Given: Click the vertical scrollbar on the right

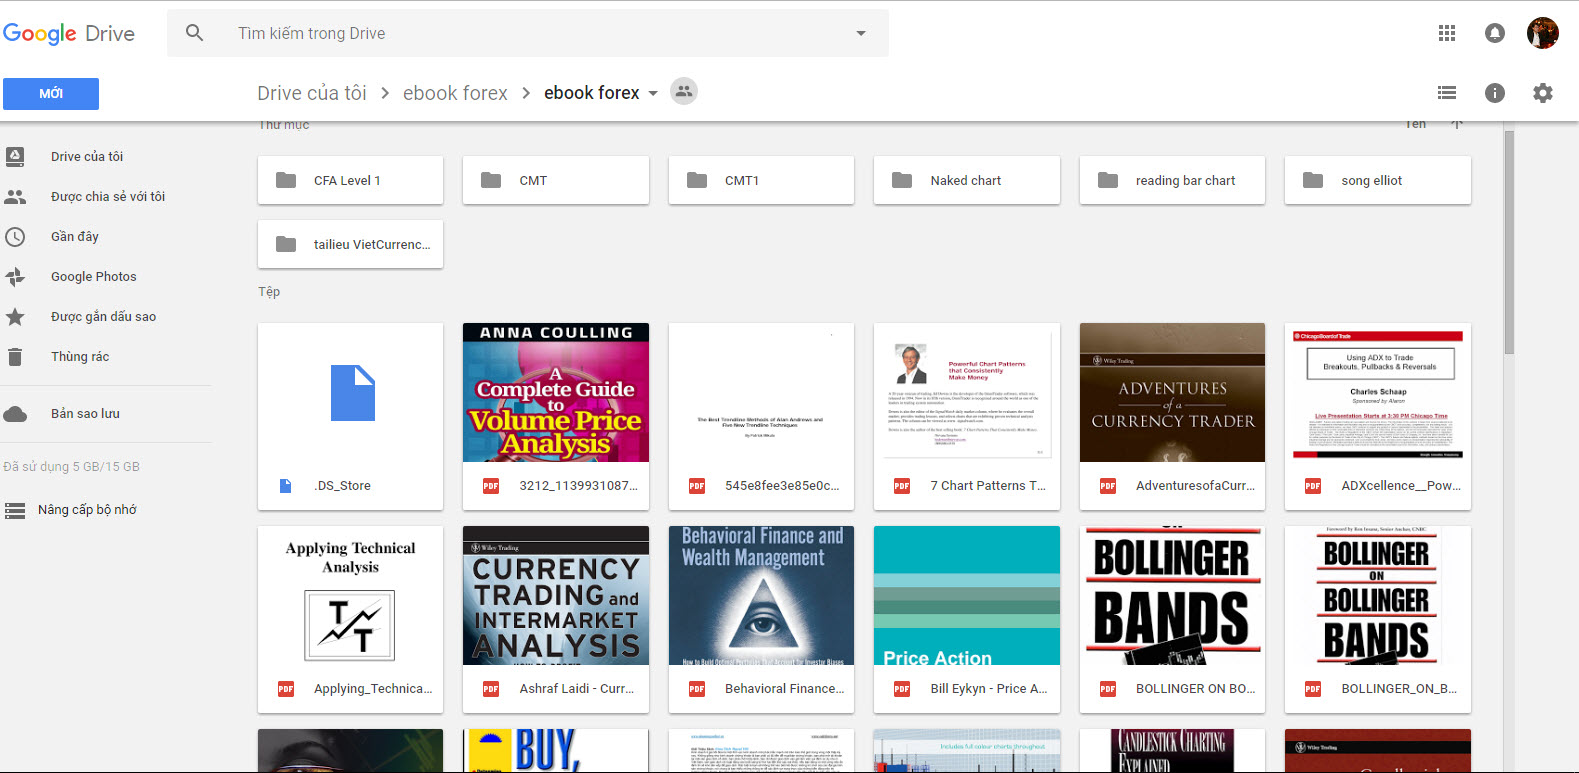Looking at the screenshot, I should [1509, 240].
